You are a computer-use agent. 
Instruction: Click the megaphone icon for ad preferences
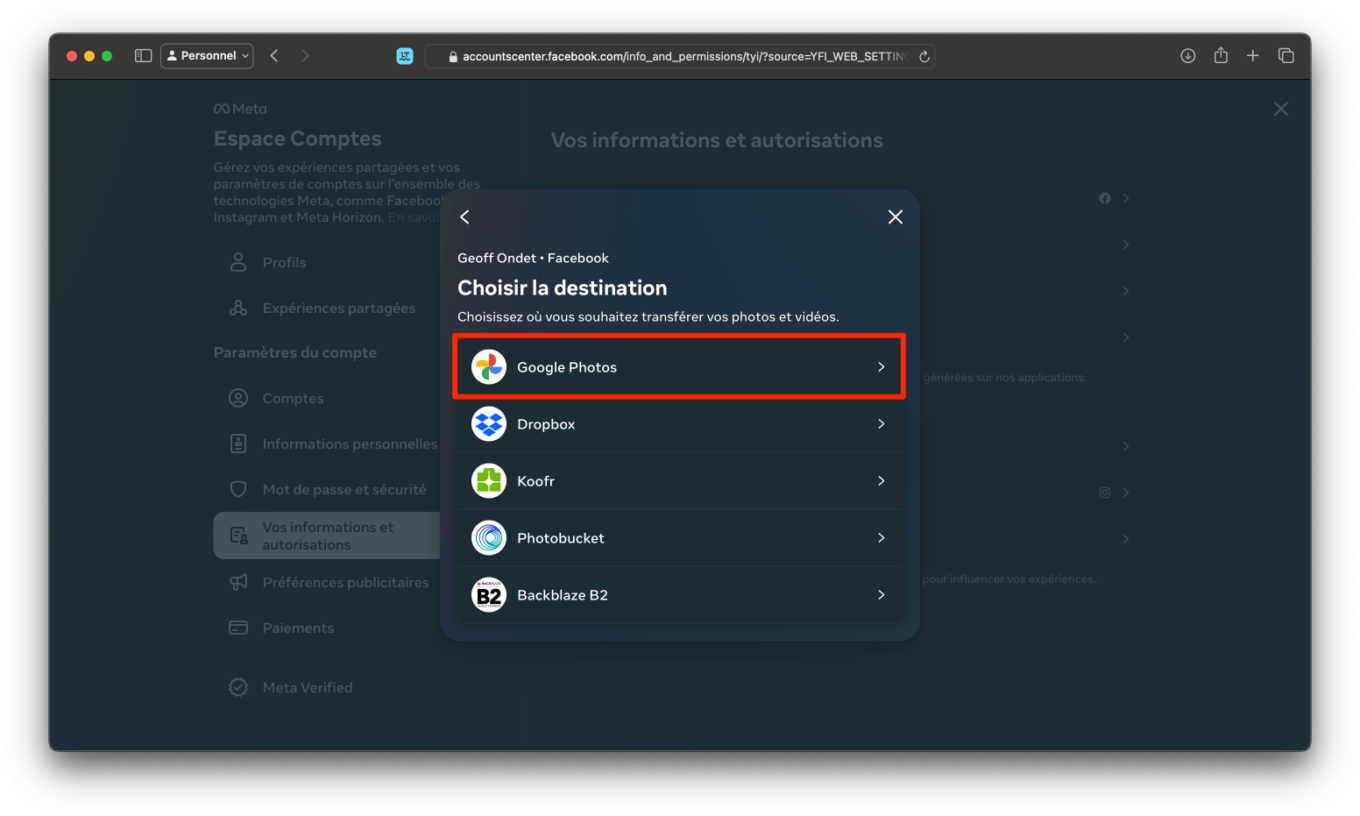coord(238,582)
